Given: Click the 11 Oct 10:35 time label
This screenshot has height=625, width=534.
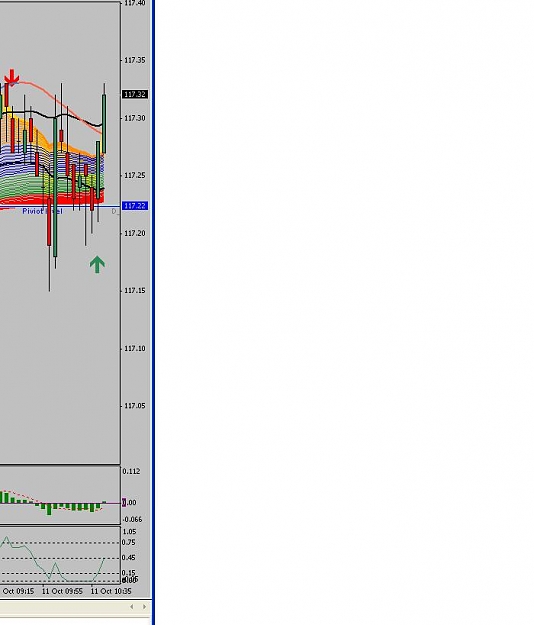Looking at the screenshot, I should point(111,591).
